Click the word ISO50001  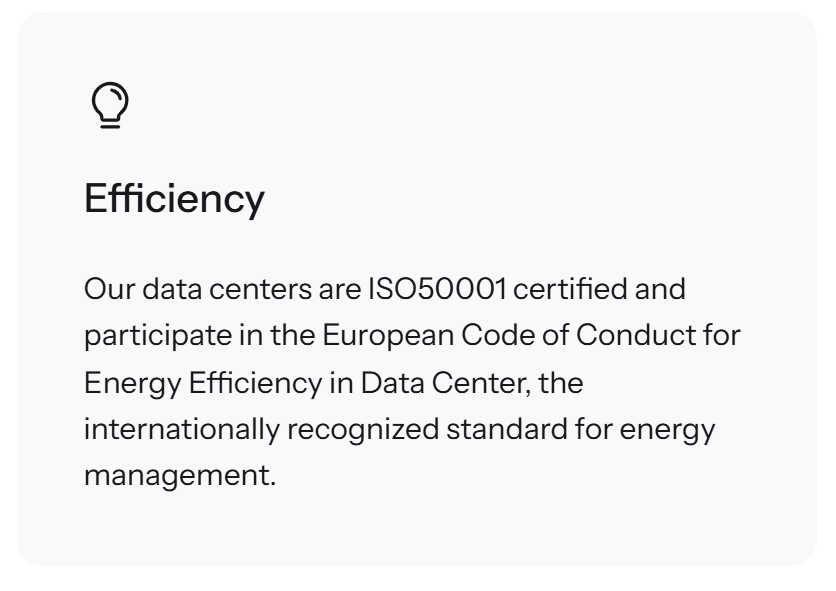point(438,289)
